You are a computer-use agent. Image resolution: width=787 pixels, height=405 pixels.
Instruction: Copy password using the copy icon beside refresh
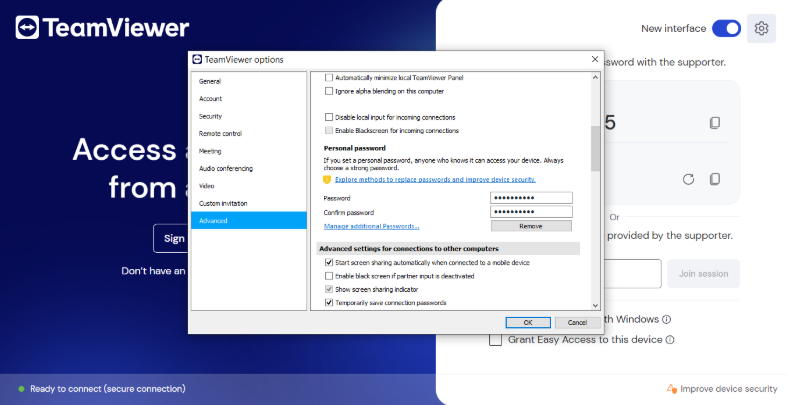(715, 179)
